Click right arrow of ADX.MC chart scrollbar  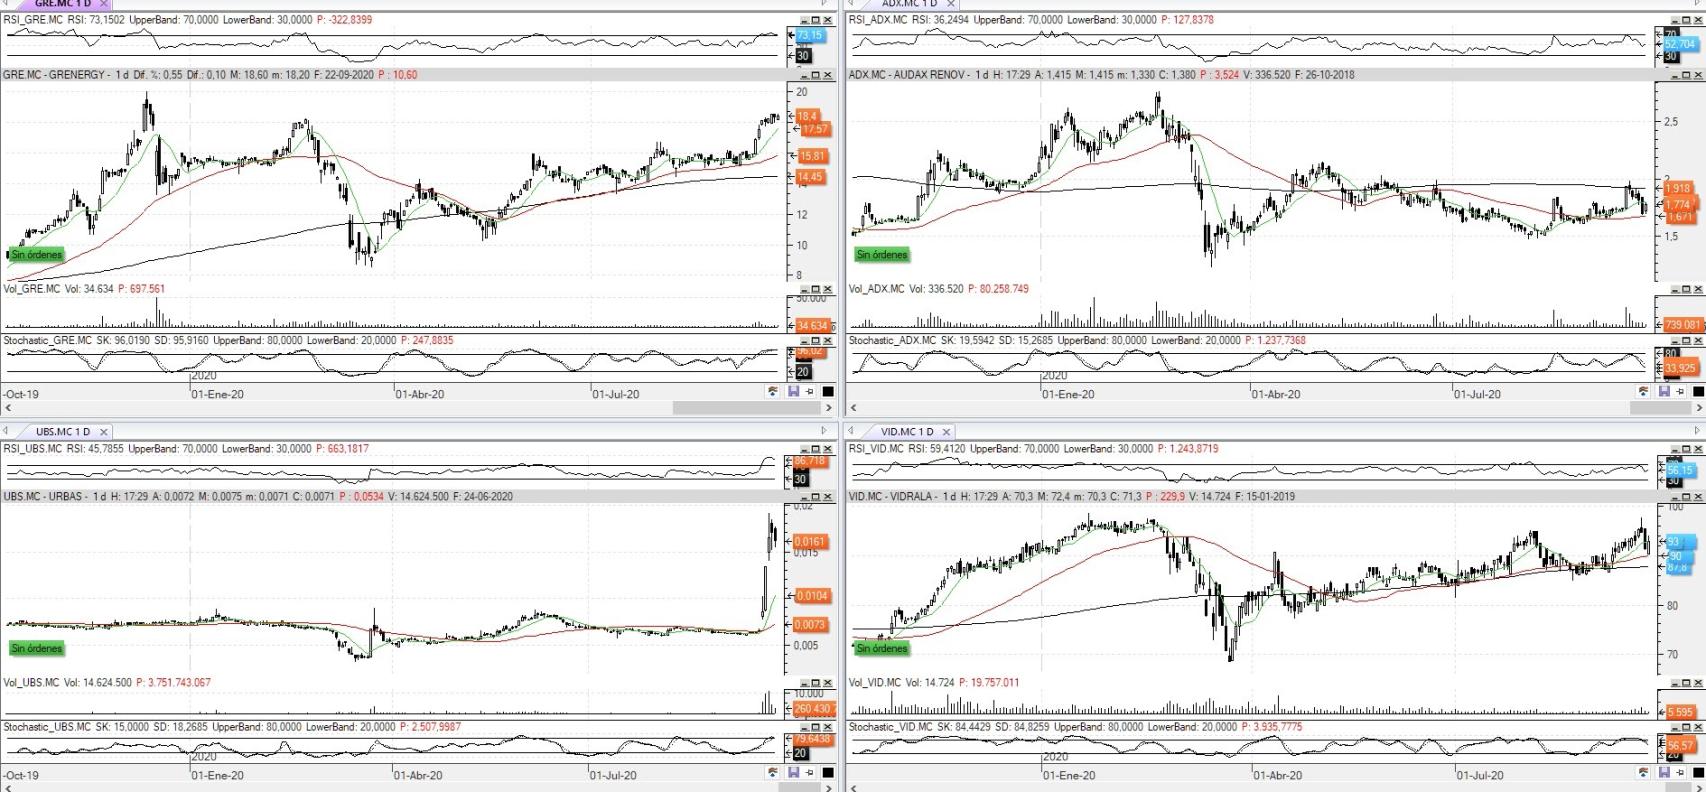1699,408
